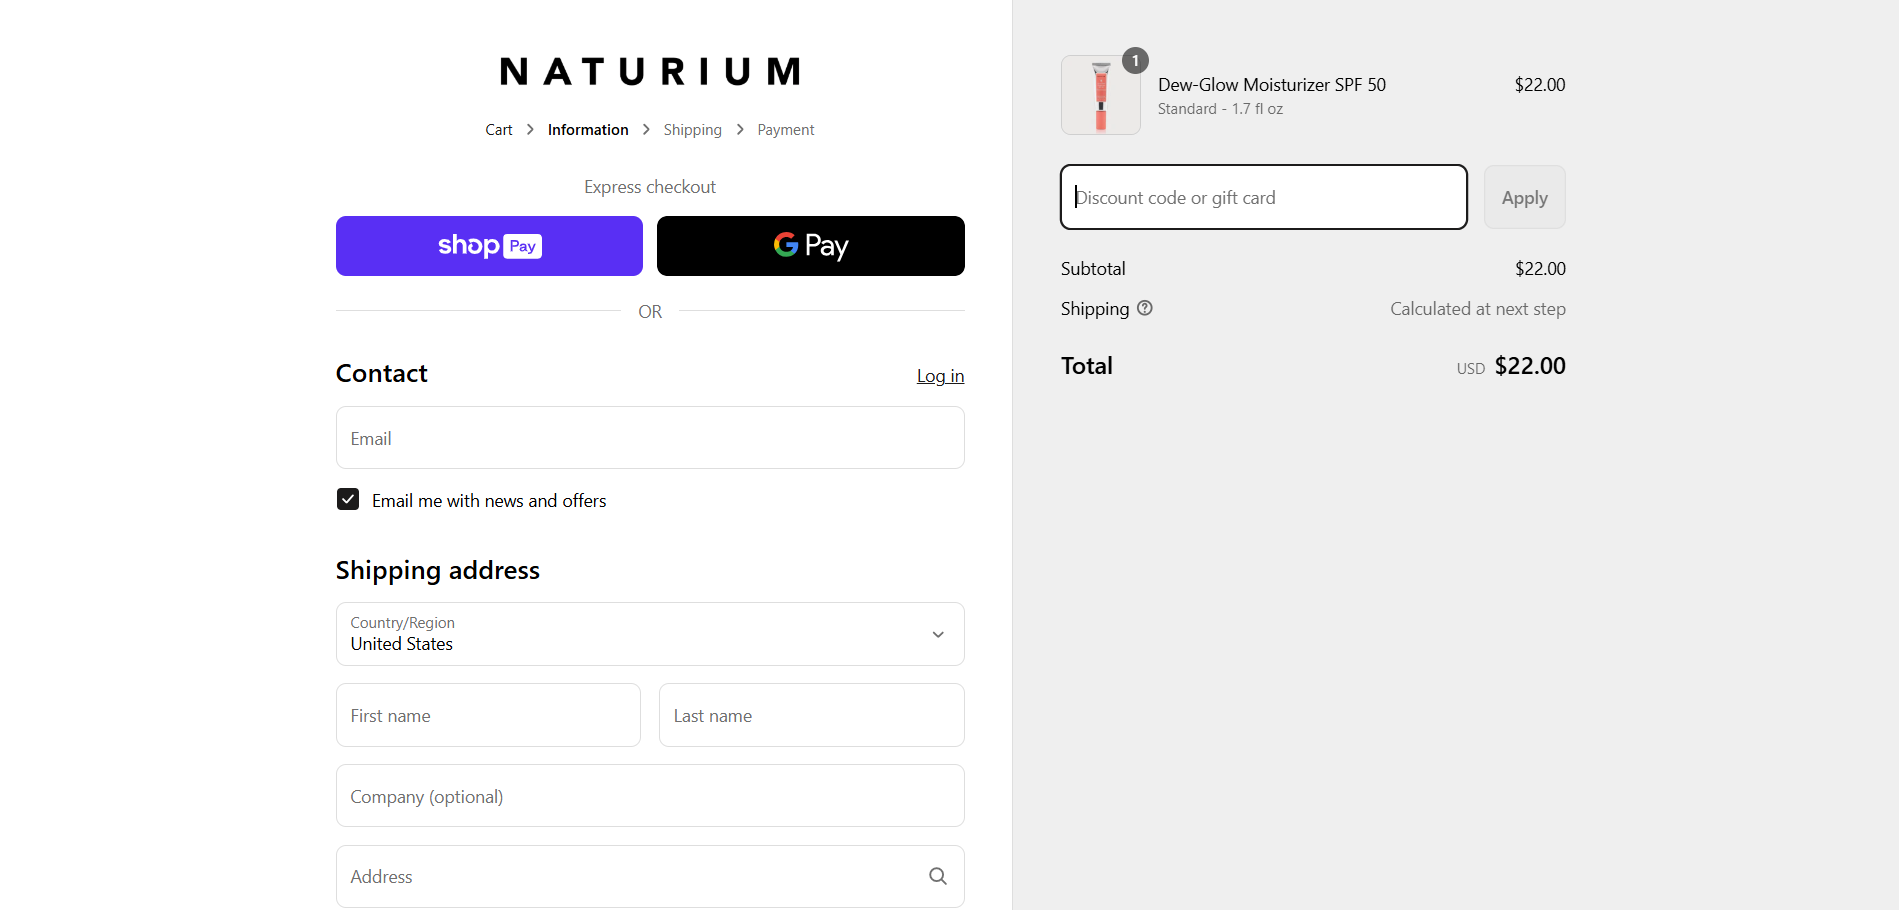Screen dimensions: 1899x910
Task: Go back to Cart breadcrumb
Action: click(498, 130)
